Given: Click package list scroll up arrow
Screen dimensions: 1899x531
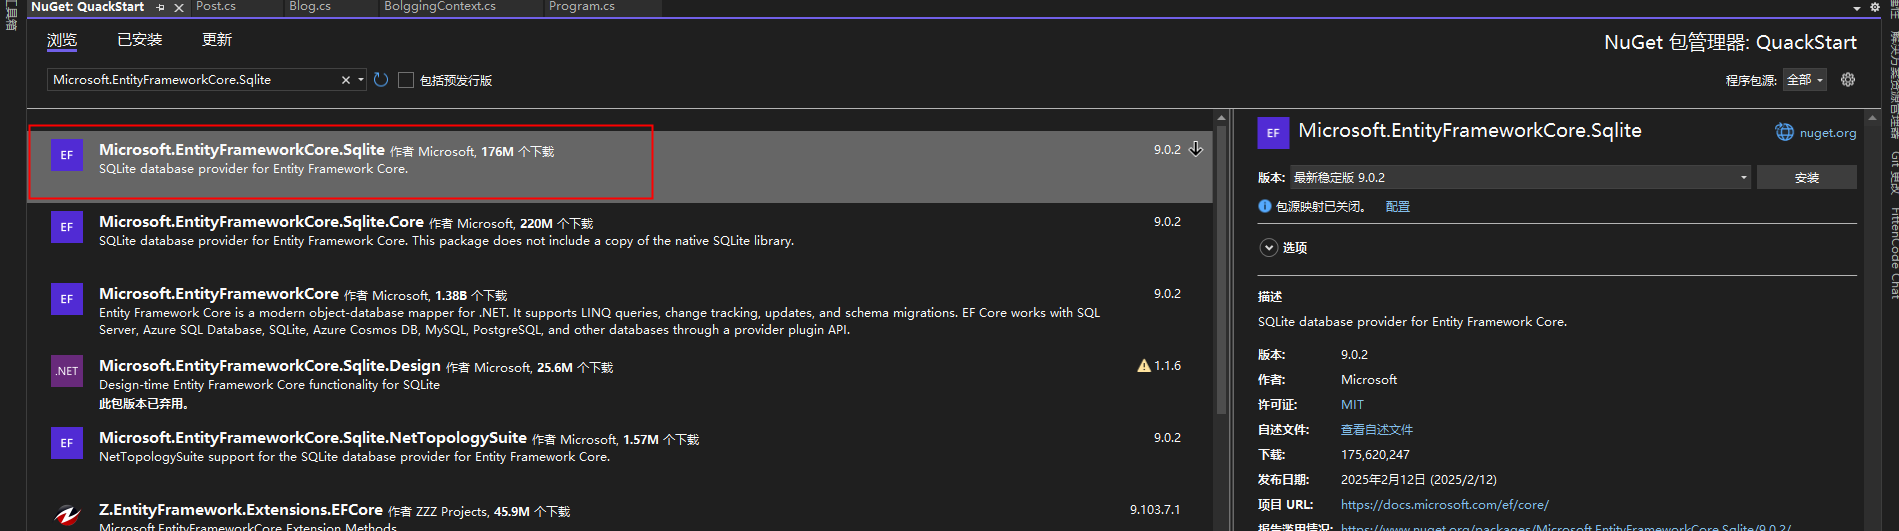Looking at the screenshot, I should click(1221, 118).
